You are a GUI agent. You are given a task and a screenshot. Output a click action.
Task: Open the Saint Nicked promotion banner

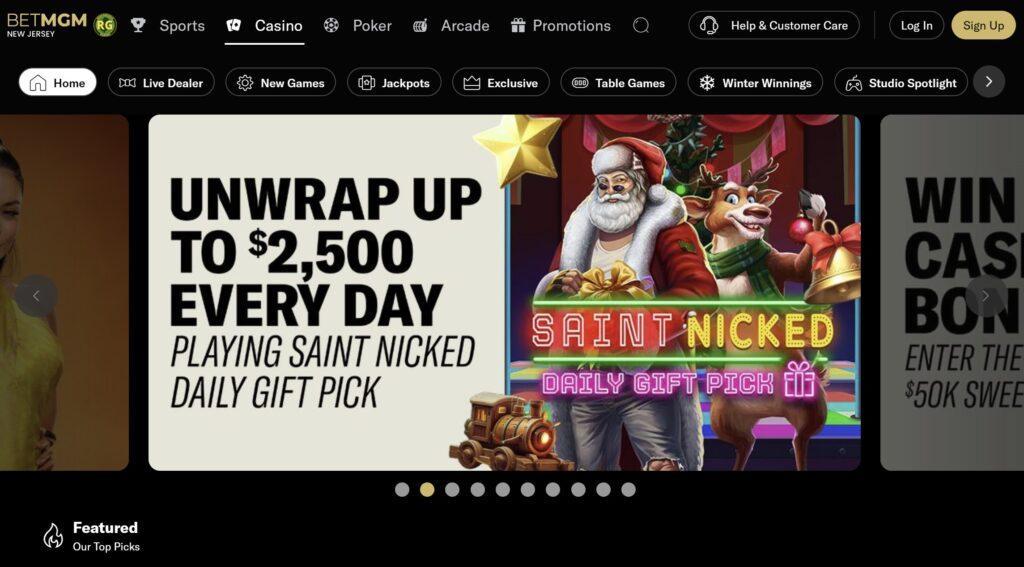(504, 293)
